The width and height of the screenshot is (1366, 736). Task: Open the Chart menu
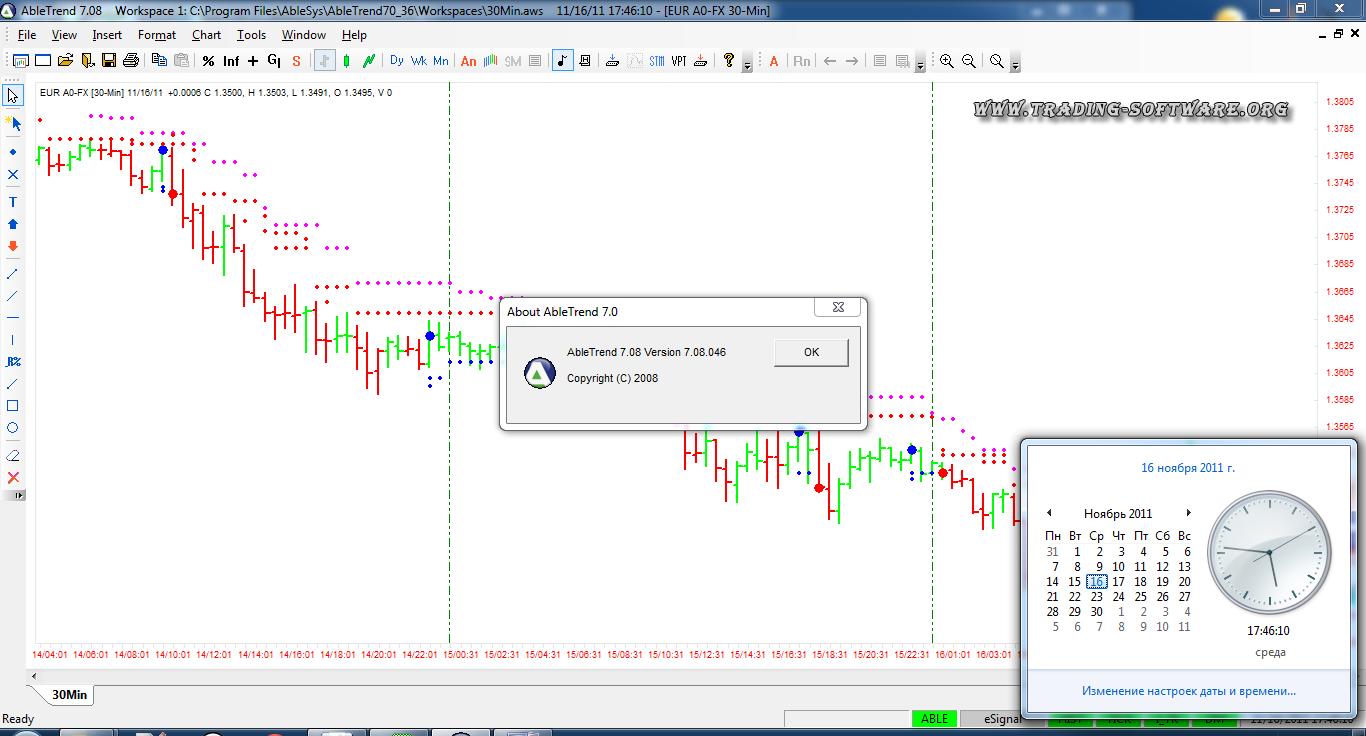pos(206,35)
